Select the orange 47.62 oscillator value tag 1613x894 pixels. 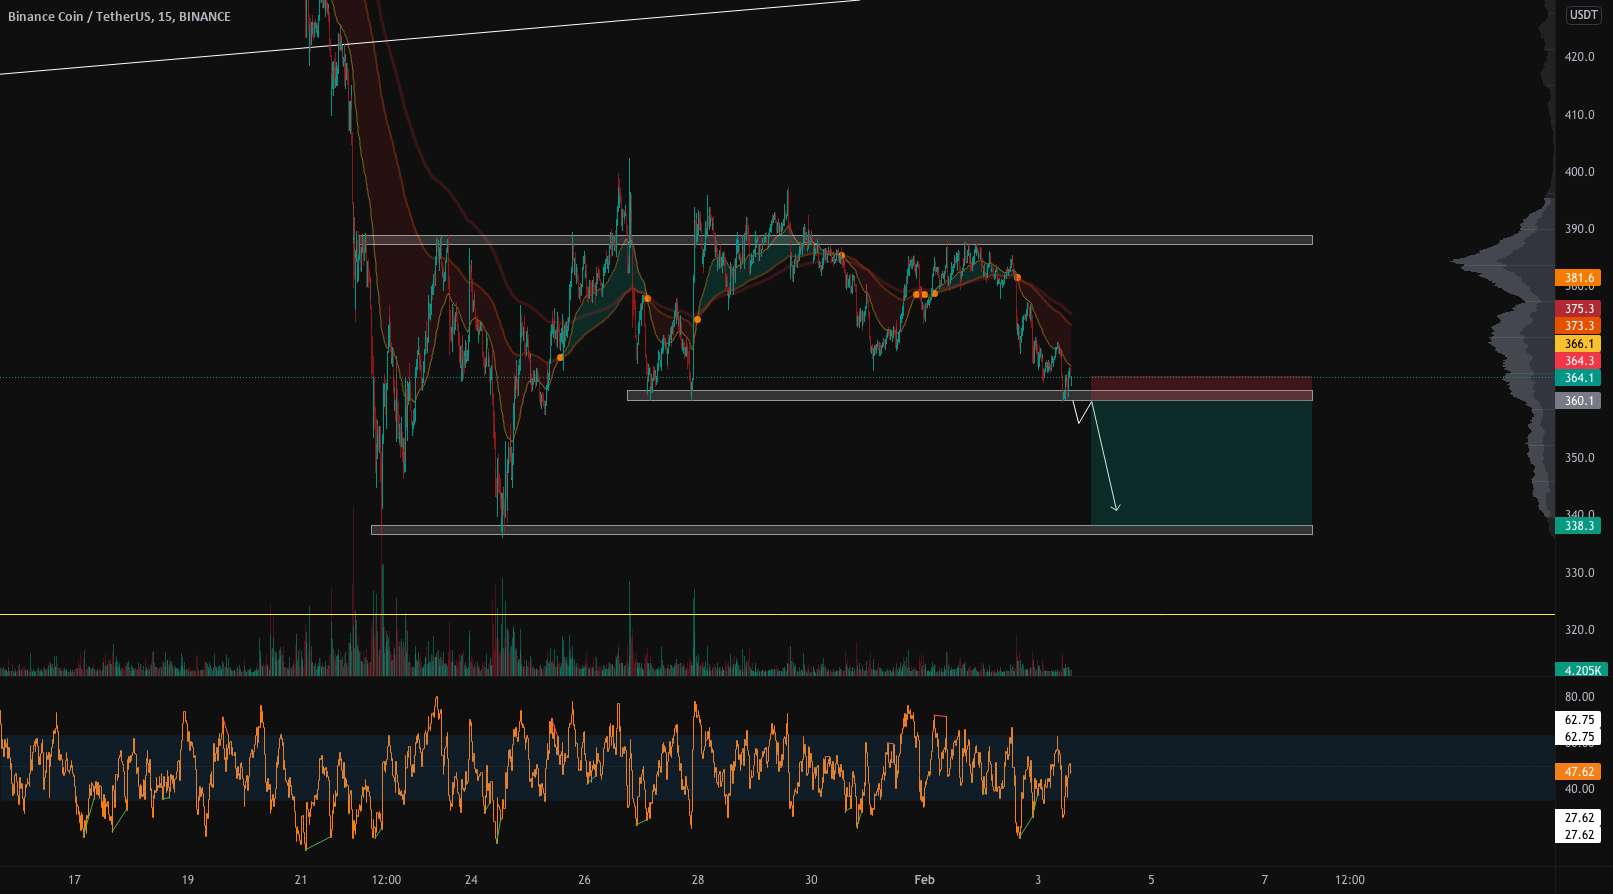coord(1578,772)
